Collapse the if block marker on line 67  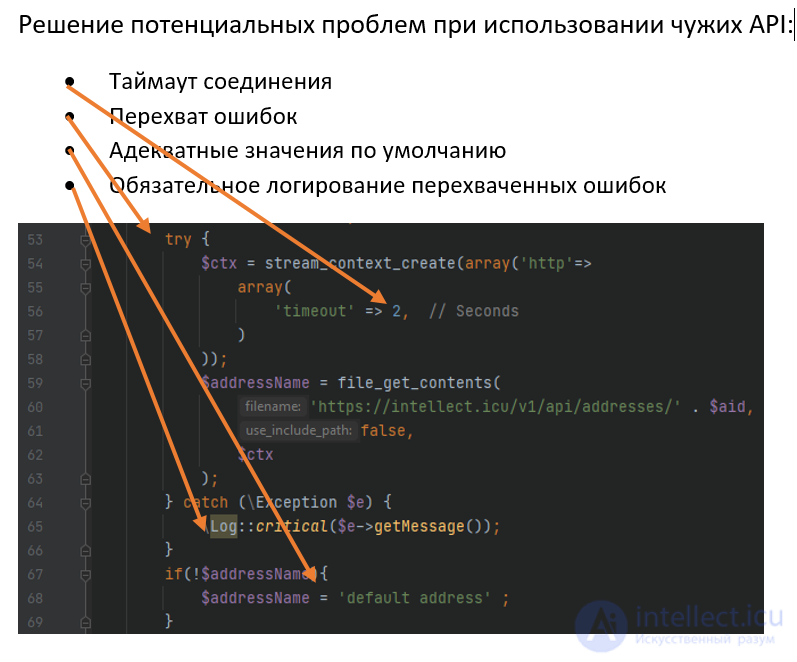(85, 574)
